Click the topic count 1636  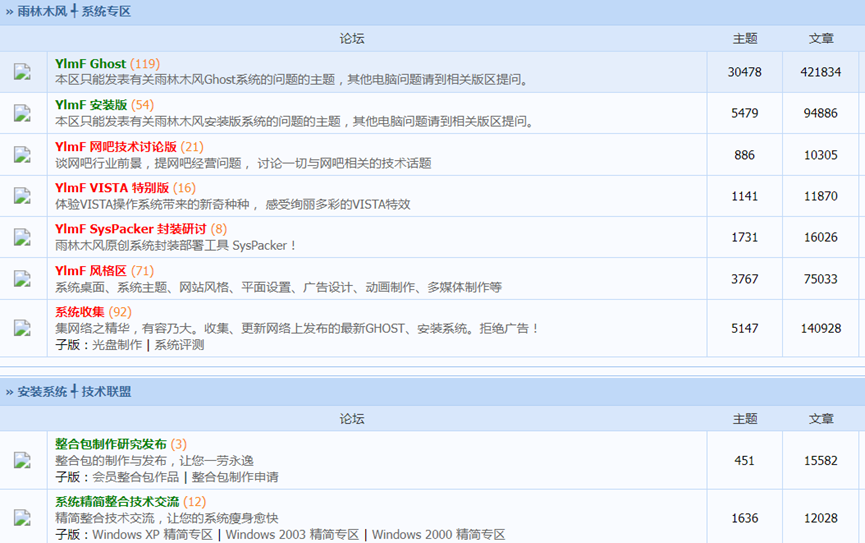tap(745, 518)
